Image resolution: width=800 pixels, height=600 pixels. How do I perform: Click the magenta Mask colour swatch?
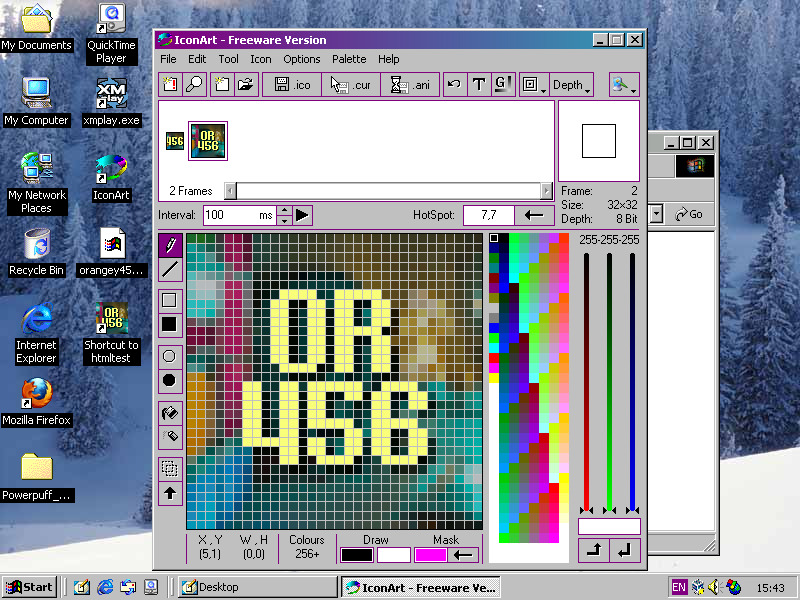click(x=430, y=555)
